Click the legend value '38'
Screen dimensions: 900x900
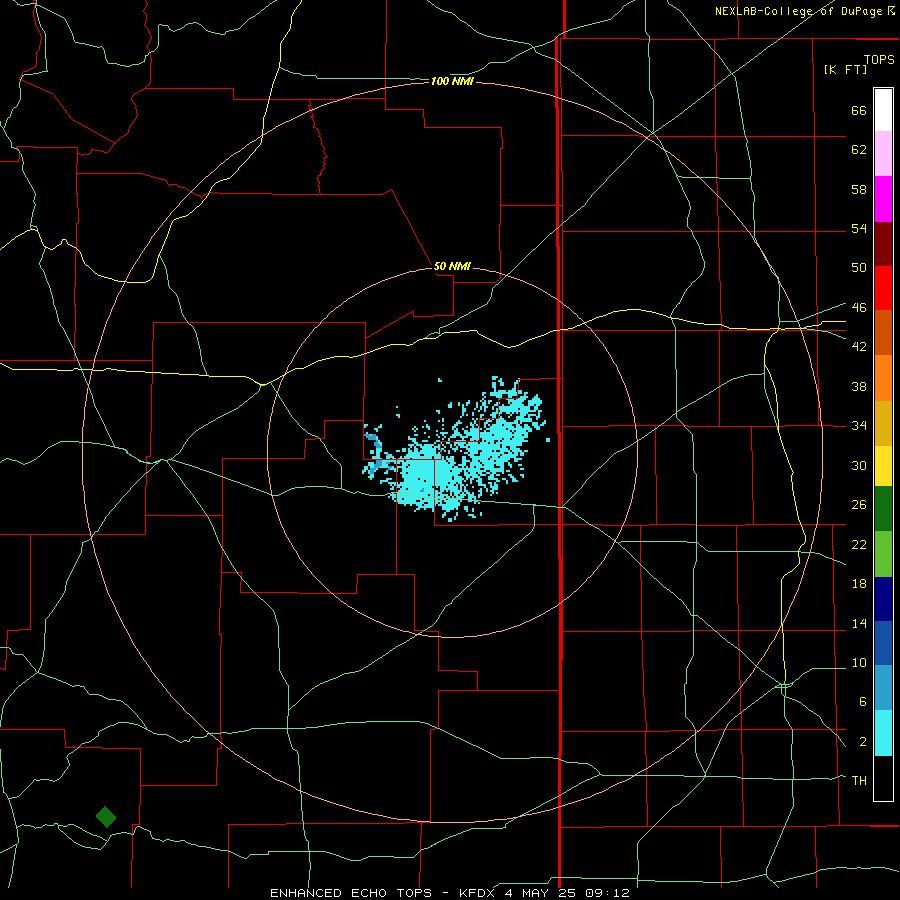coord(859,386)
